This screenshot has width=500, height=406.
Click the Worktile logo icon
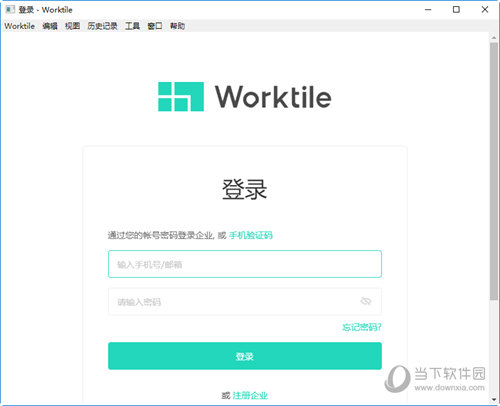click(181, 96)
